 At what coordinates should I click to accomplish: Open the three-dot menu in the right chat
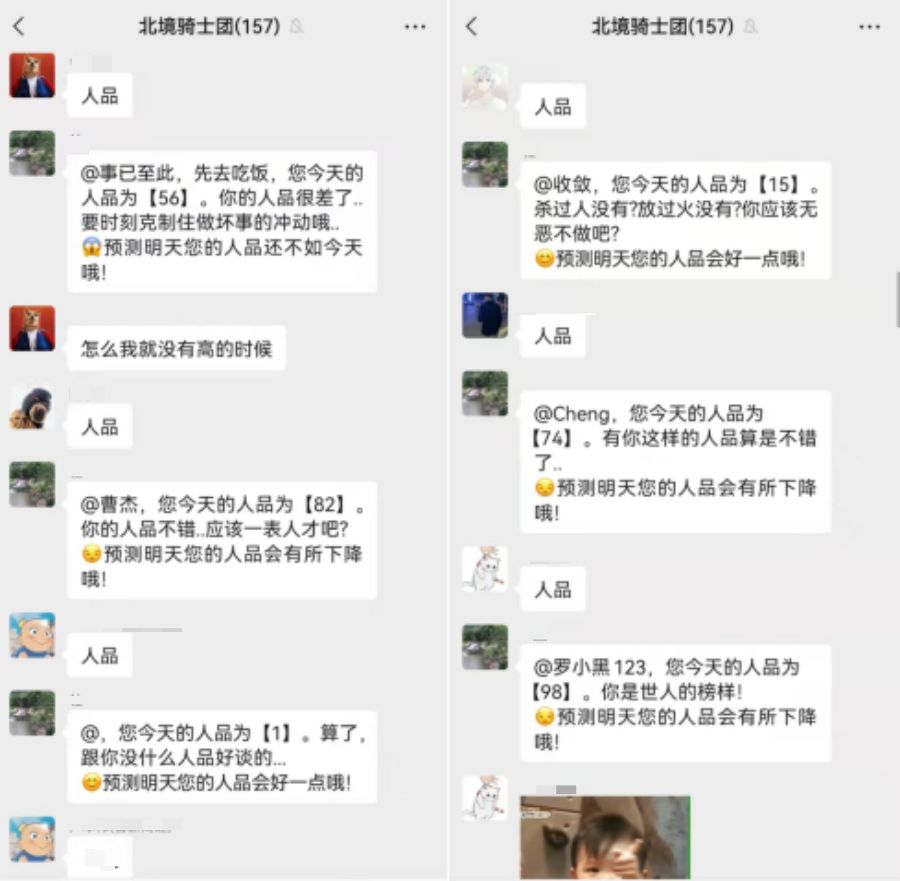click(869, 26)
